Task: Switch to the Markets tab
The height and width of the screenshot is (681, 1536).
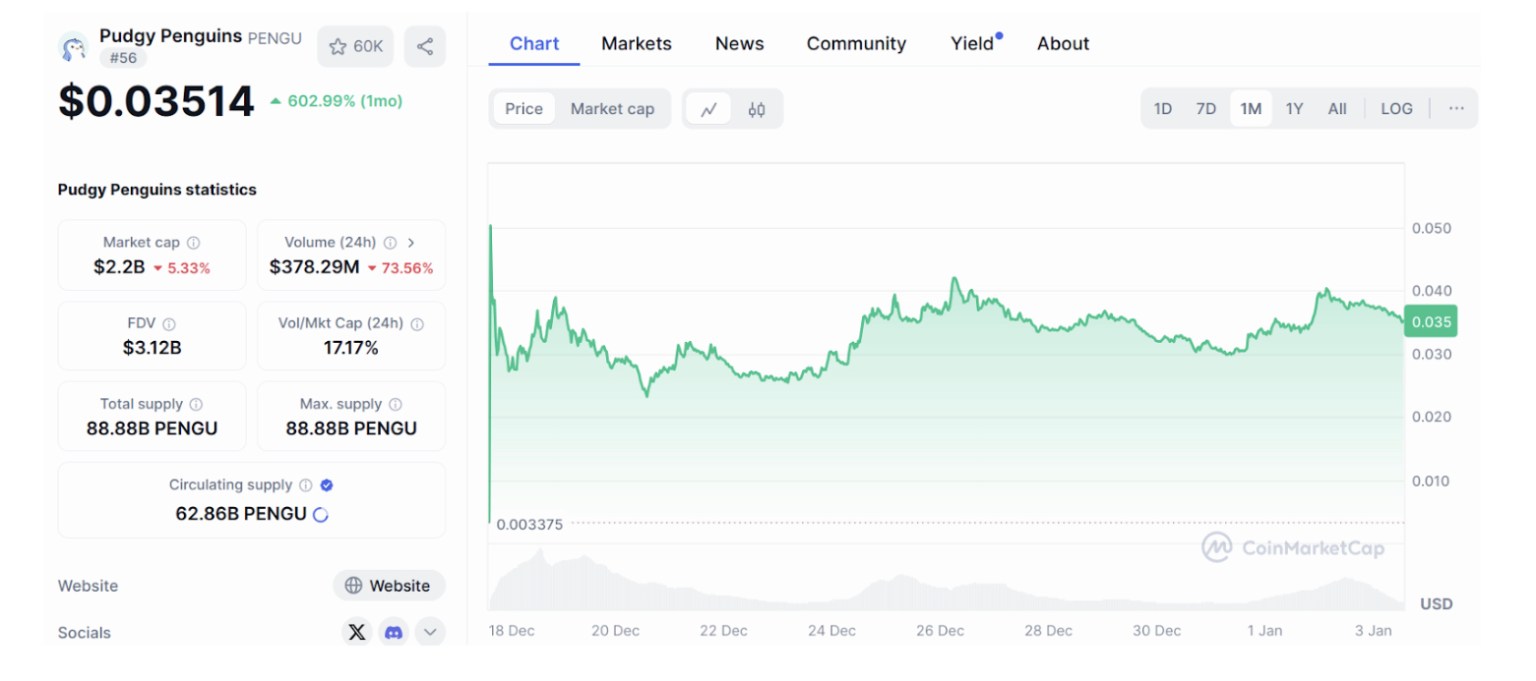Action: coord(636,44)
